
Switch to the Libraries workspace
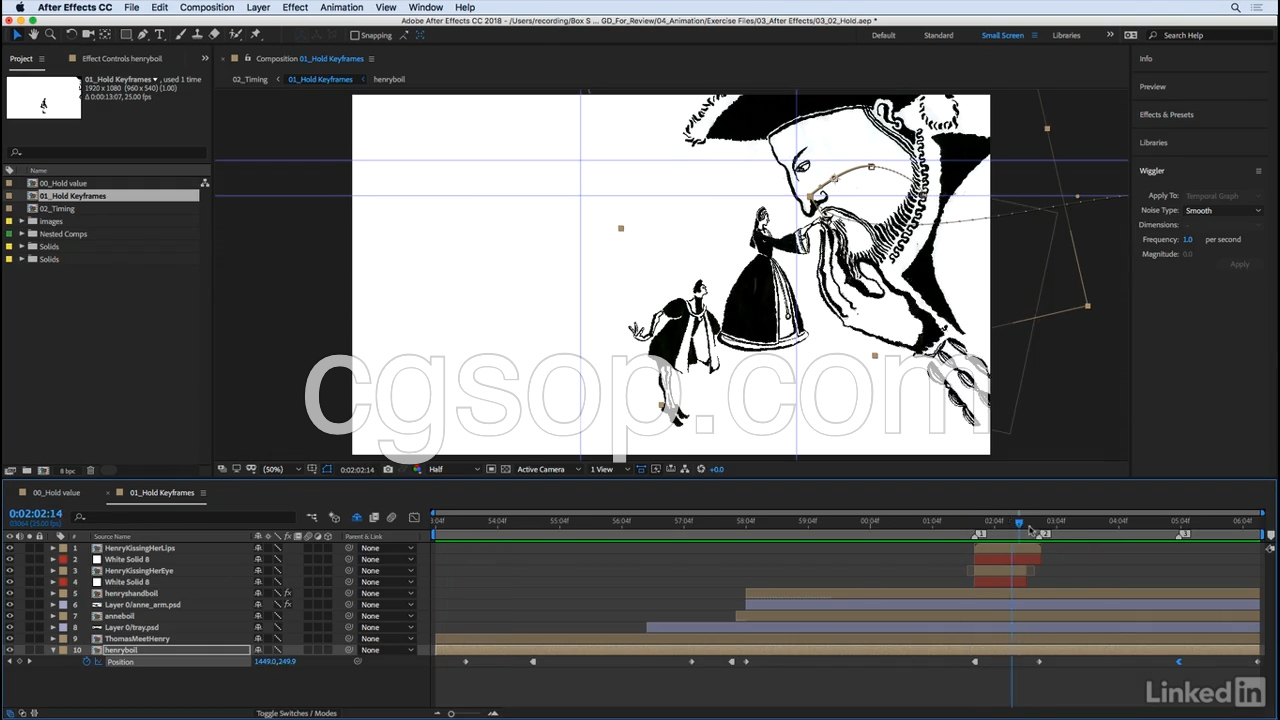(x=1066, y=35)
